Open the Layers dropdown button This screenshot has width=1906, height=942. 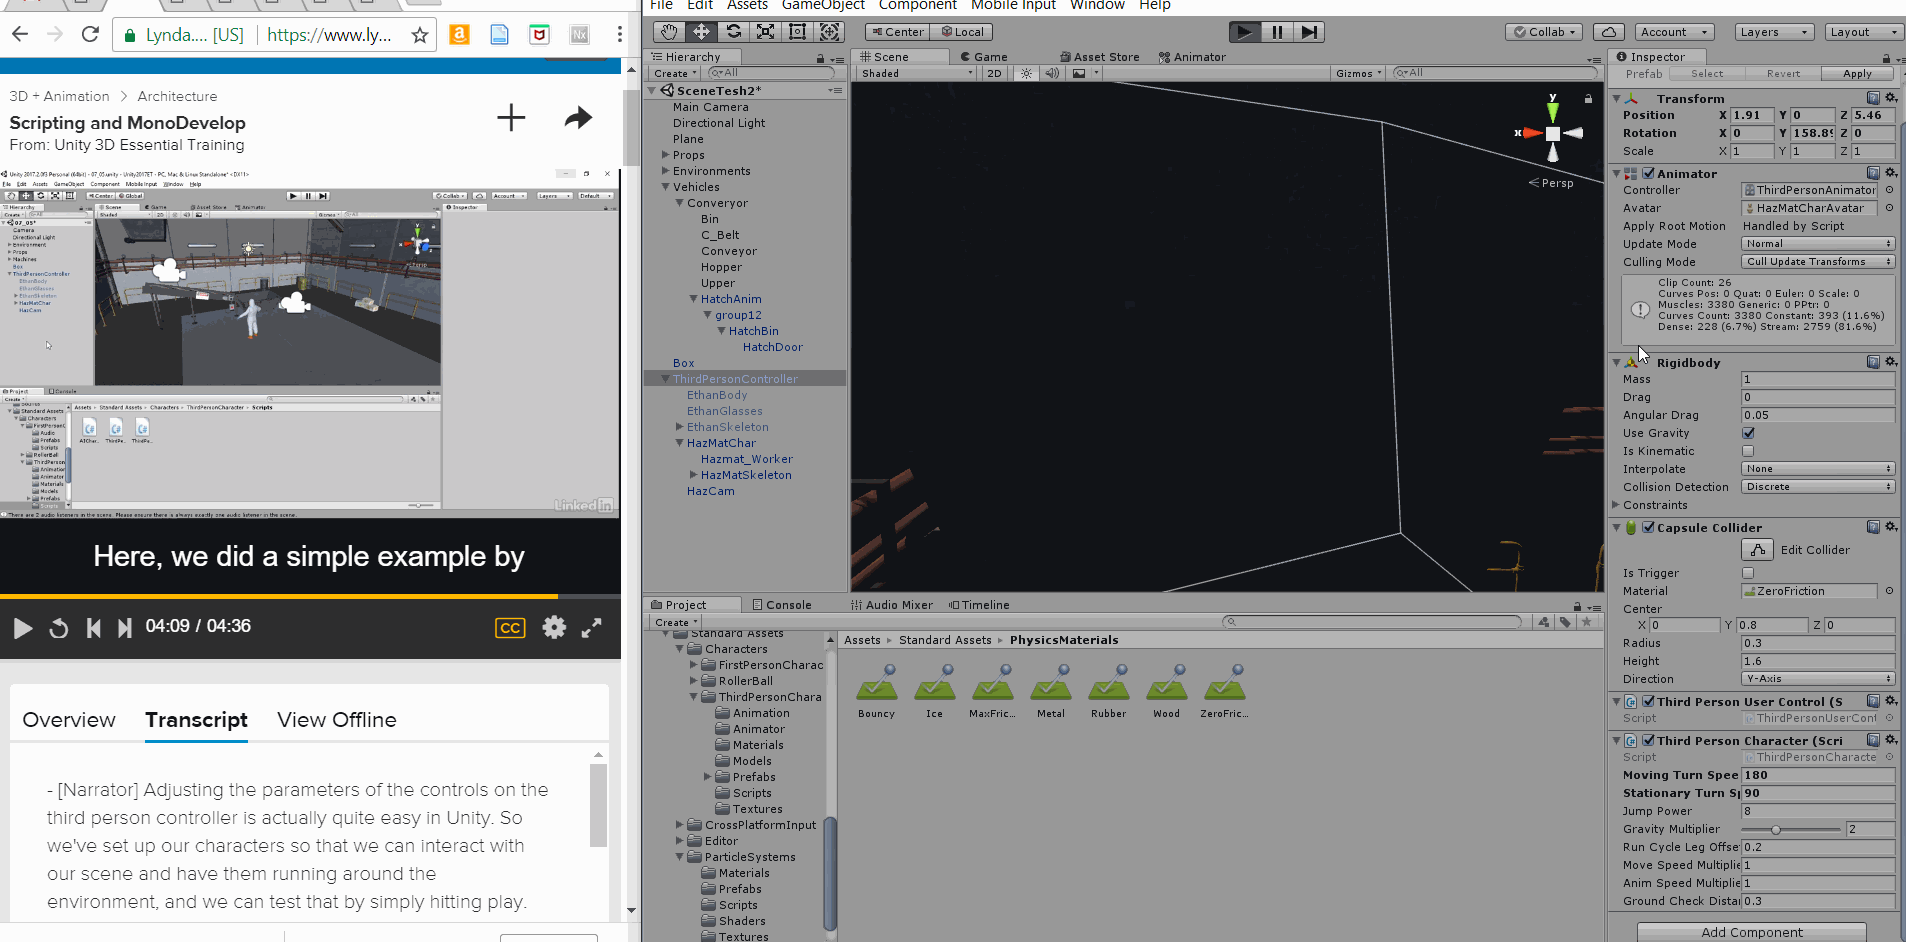[x=1774, y=32]
